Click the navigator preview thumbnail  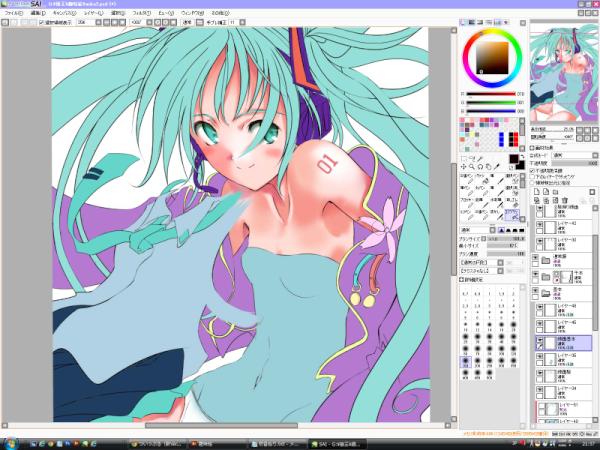coord(564,74)
